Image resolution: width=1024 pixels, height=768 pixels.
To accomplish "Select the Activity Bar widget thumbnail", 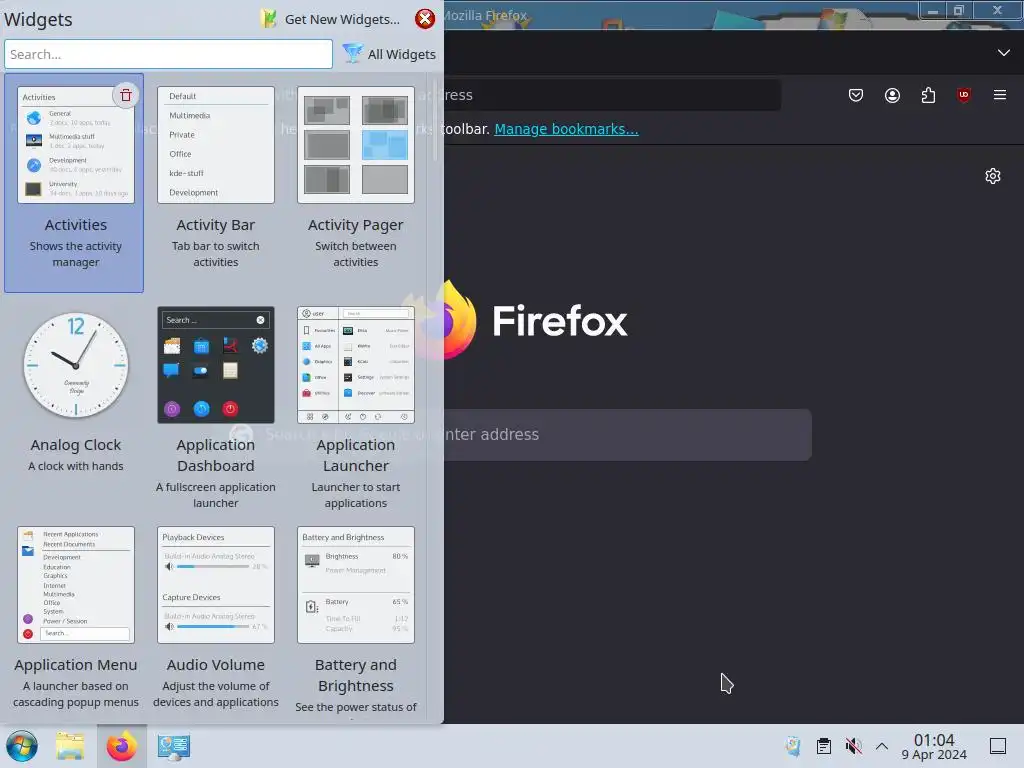I will (x=216, y=145).
